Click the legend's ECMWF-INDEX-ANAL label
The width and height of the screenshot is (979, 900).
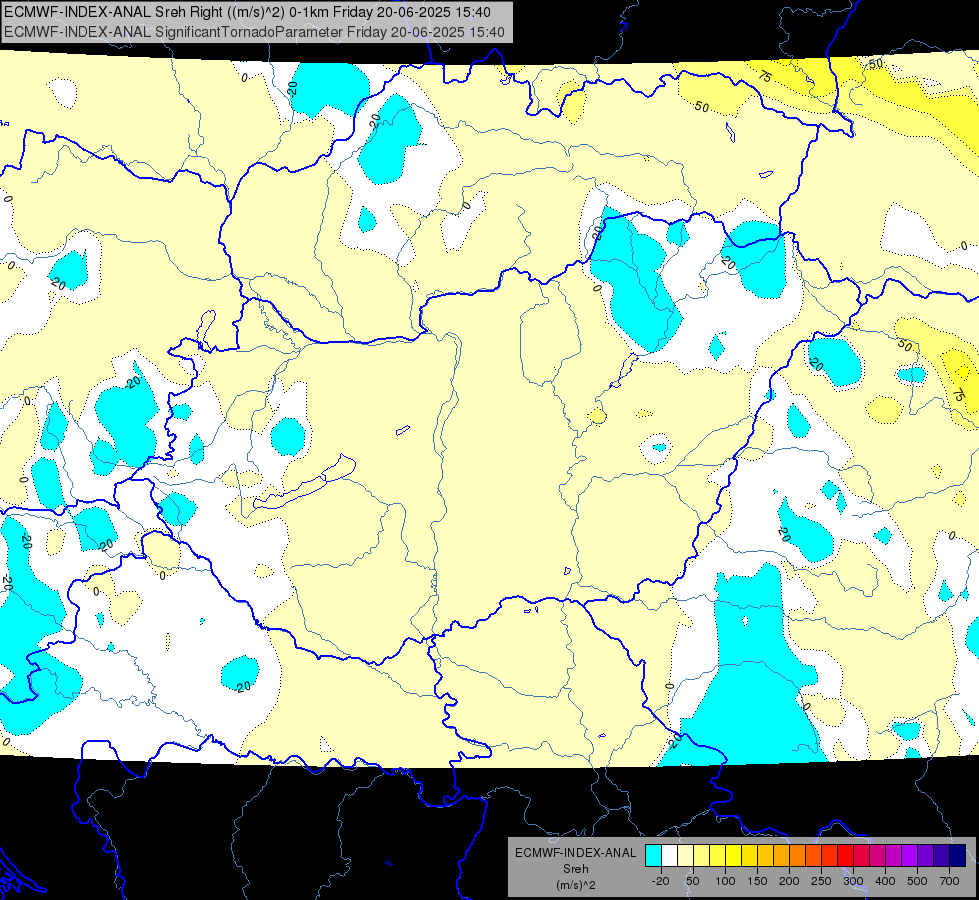[x=575, y=853]
